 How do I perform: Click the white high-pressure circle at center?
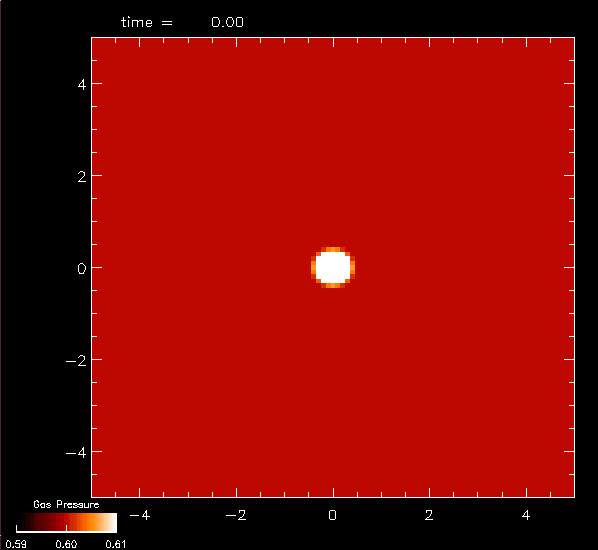click(333, 267)
